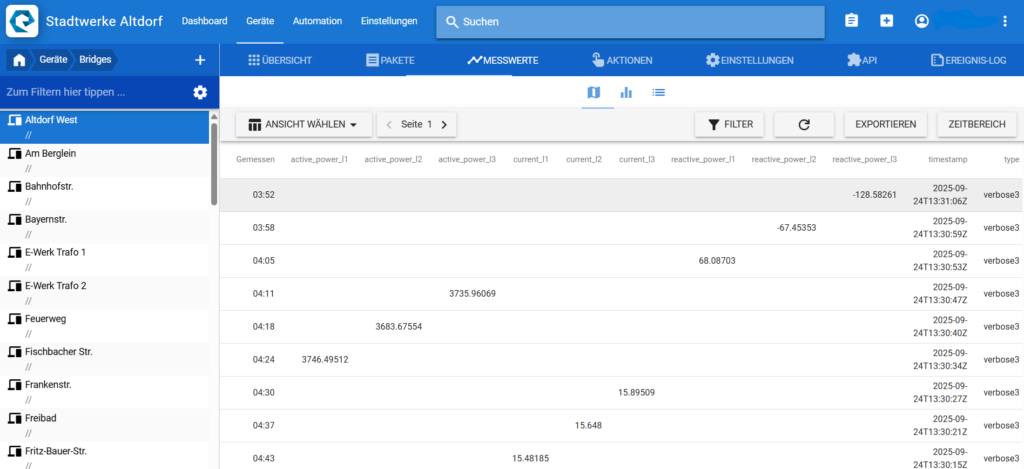Open the user account icon
Viewport: 1024px width, 469px height.
coord(921,21)
